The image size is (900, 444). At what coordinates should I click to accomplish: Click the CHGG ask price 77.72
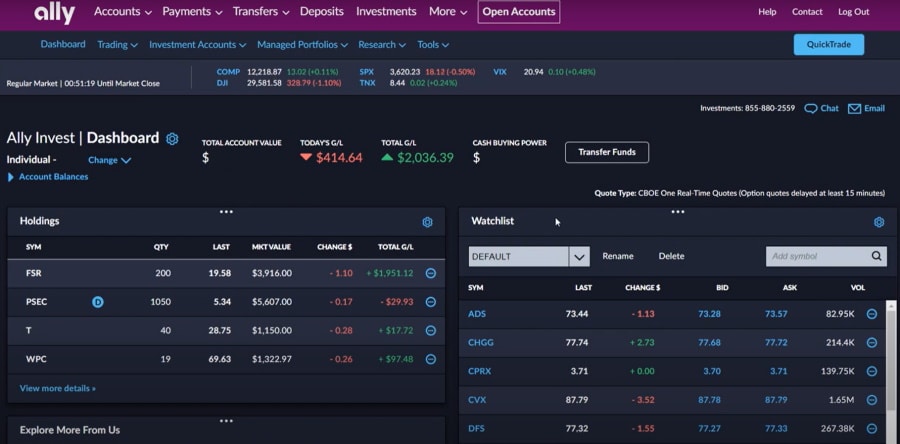(x=776, y=343)
